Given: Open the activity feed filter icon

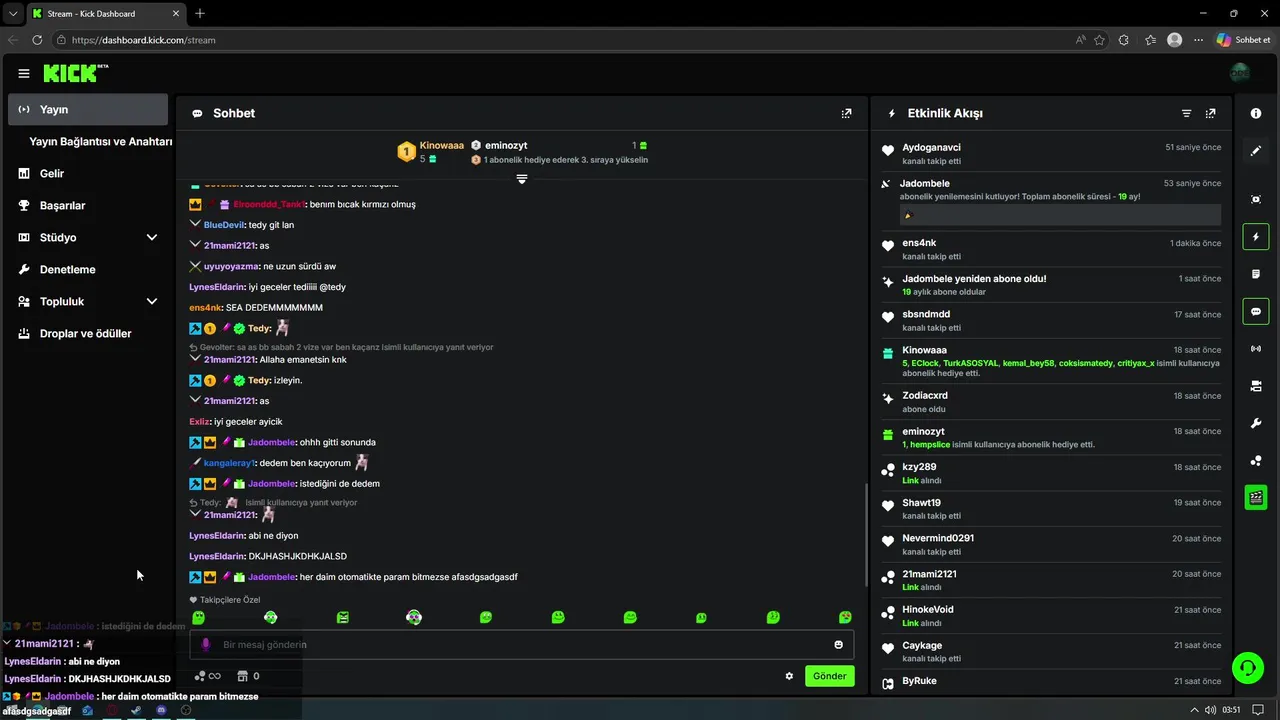Looking at the screenshot, I should click(x=1187, y=114).
